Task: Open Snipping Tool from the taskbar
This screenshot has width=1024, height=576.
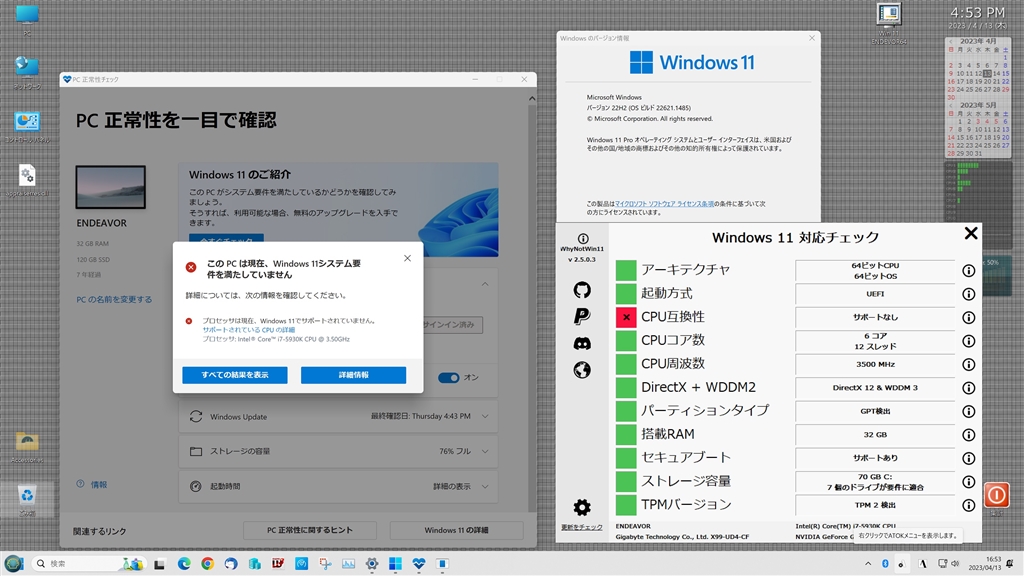Action: click(325, 564)
